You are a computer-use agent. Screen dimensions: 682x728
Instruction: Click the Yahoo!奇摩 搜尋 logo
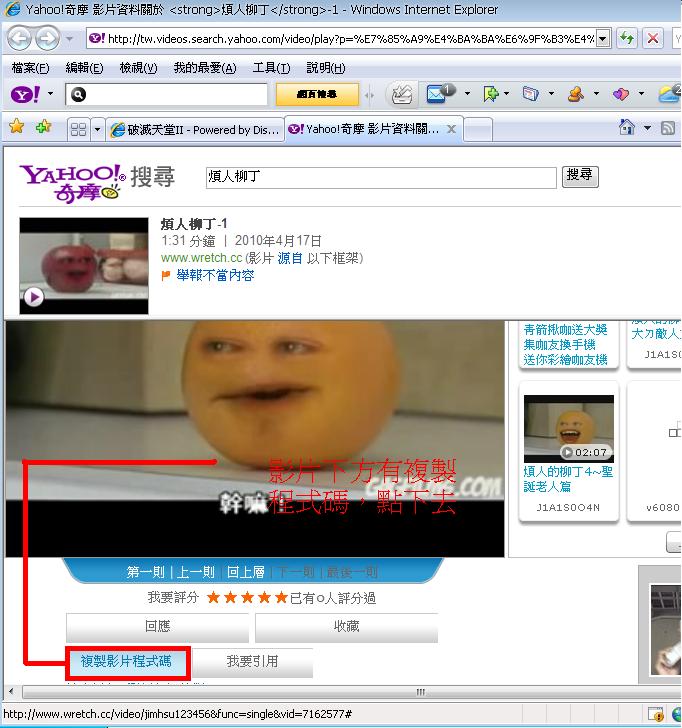point(97,183)
